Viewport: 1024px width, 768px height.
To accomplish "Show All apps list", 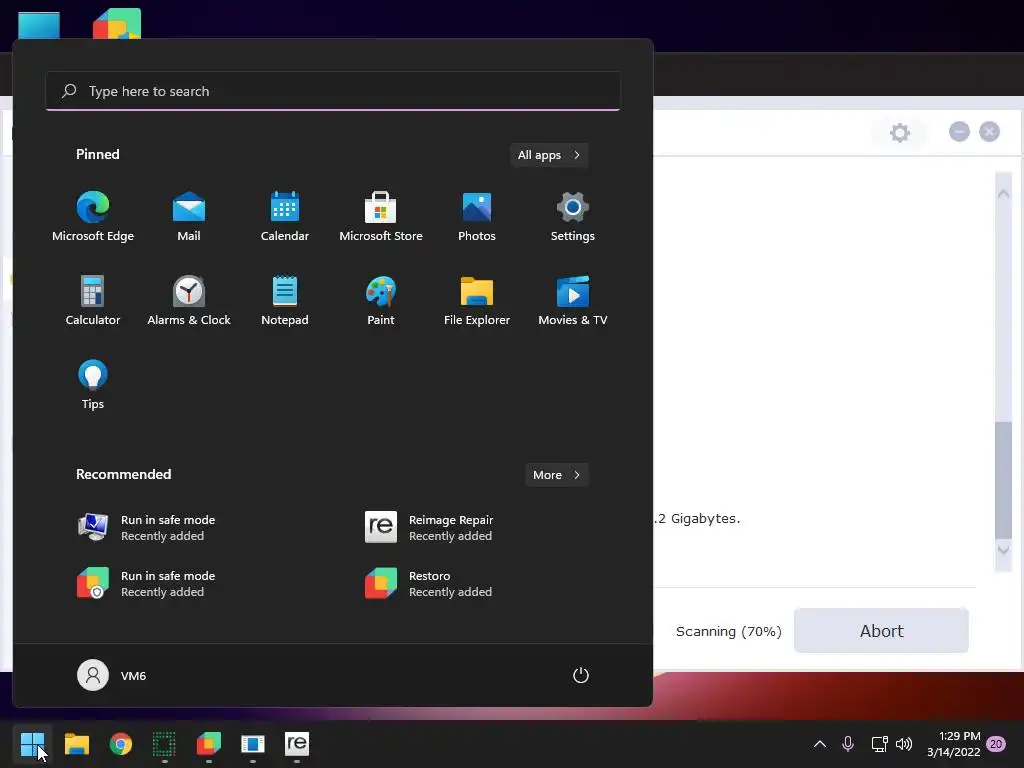I will [549, 155].
